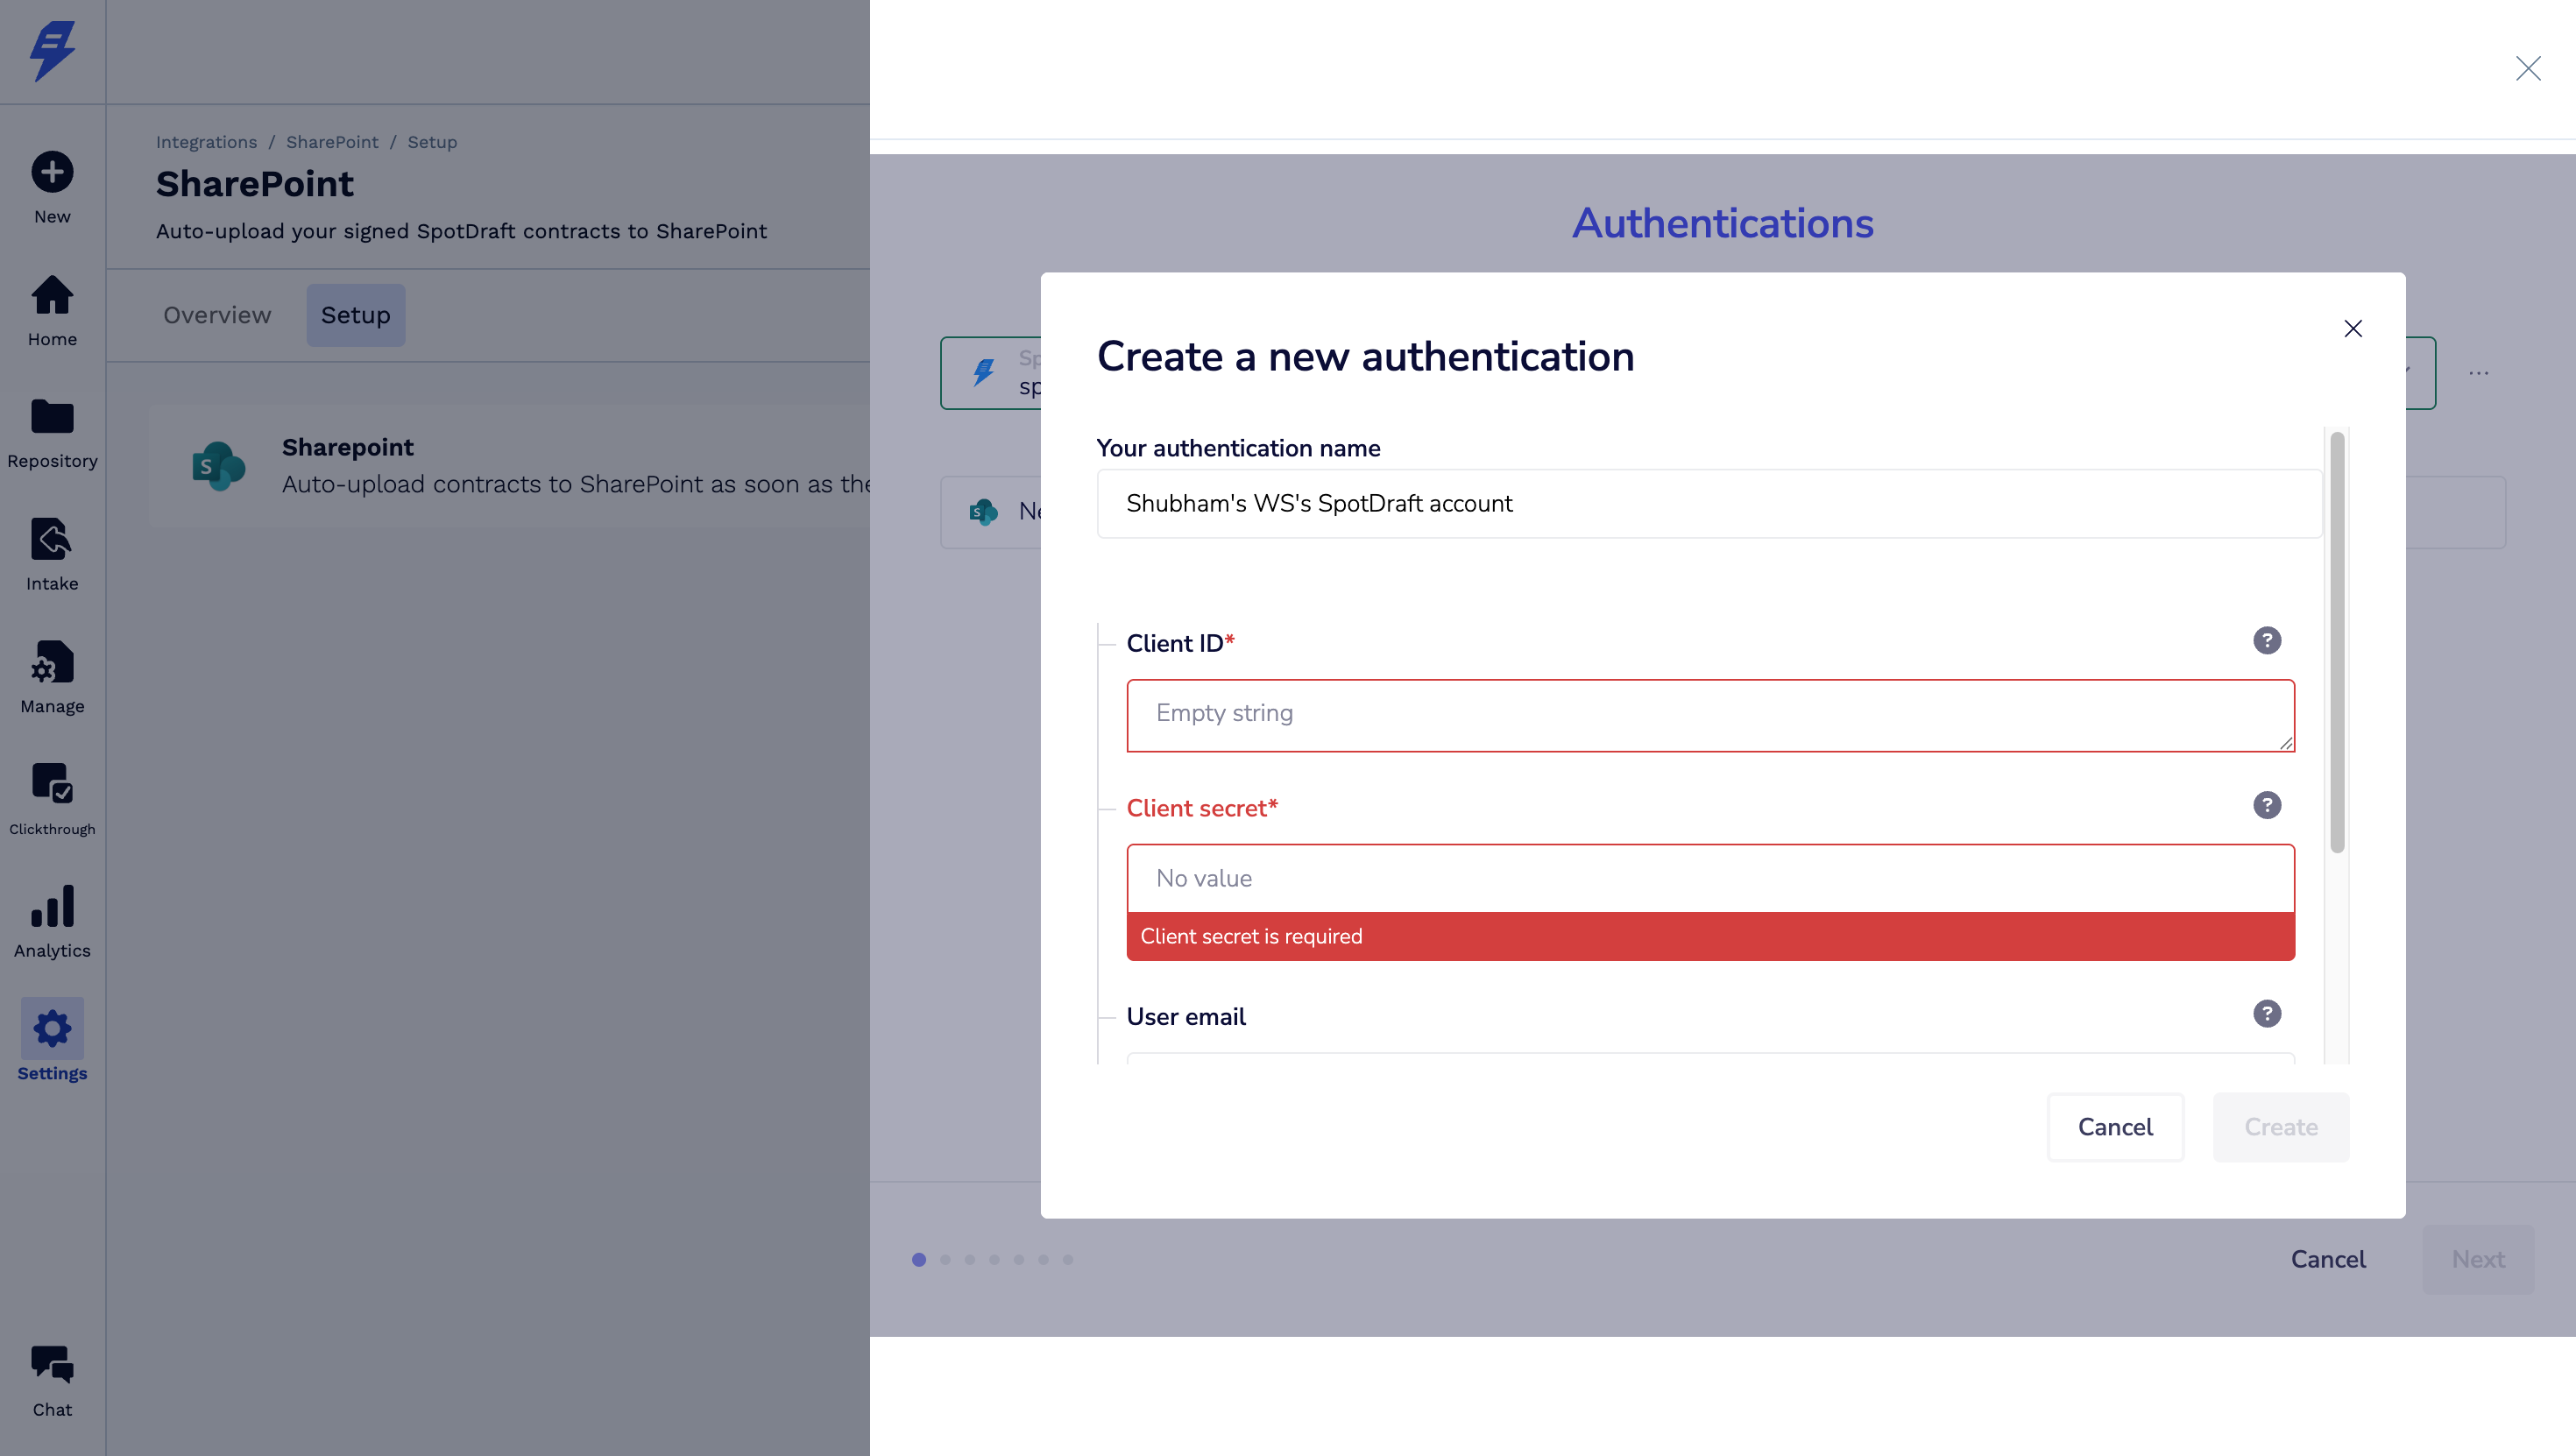Screen dimensions: 2576x1456
Task: Focus the Client secret input field
Action: [x=1709, y=879]
